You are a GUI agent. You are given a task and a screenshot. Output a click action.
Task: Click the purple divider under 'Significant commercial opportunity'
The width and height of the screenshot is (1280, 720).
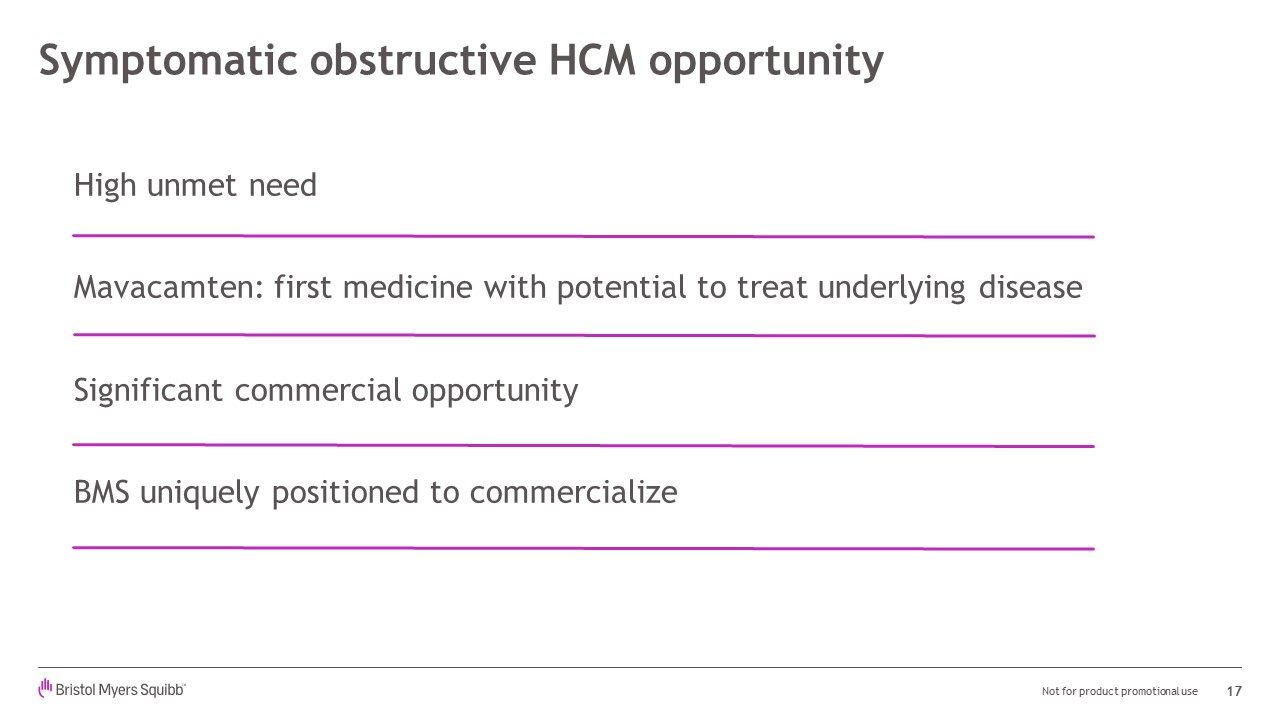[583, 445]
